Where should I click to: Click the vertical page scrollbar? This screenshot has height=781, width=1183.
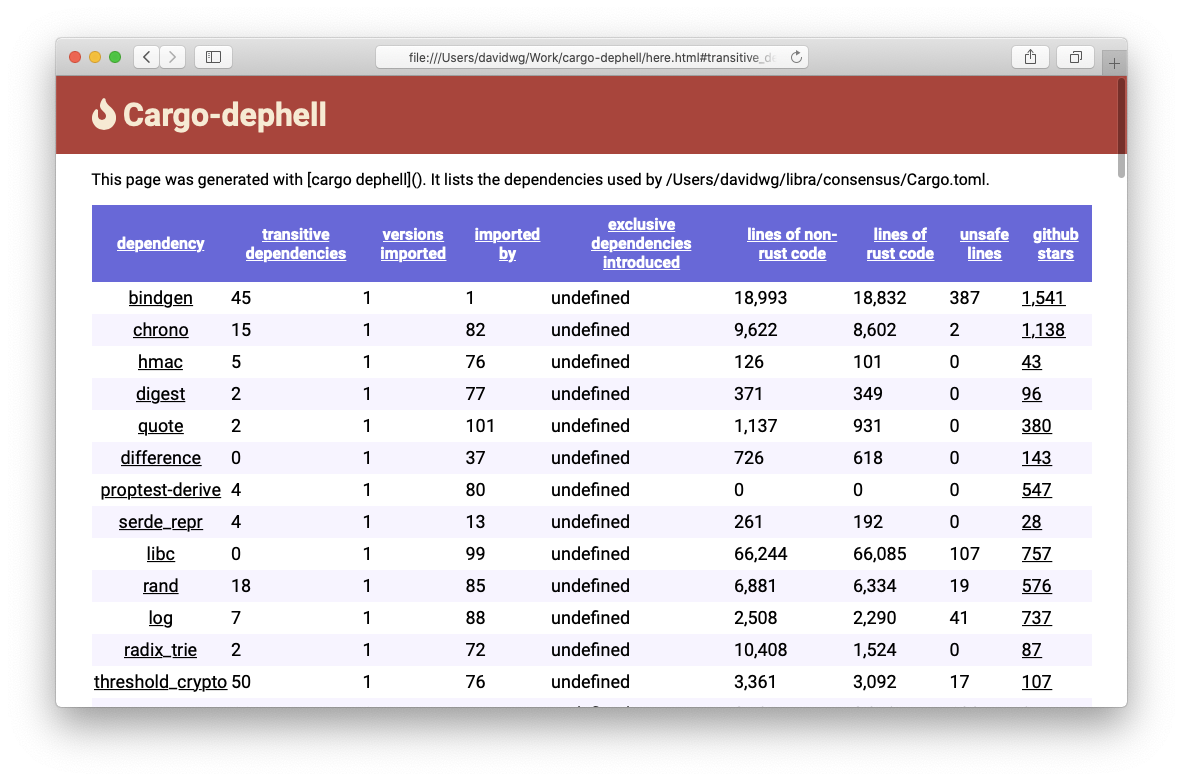[1121, 127]
